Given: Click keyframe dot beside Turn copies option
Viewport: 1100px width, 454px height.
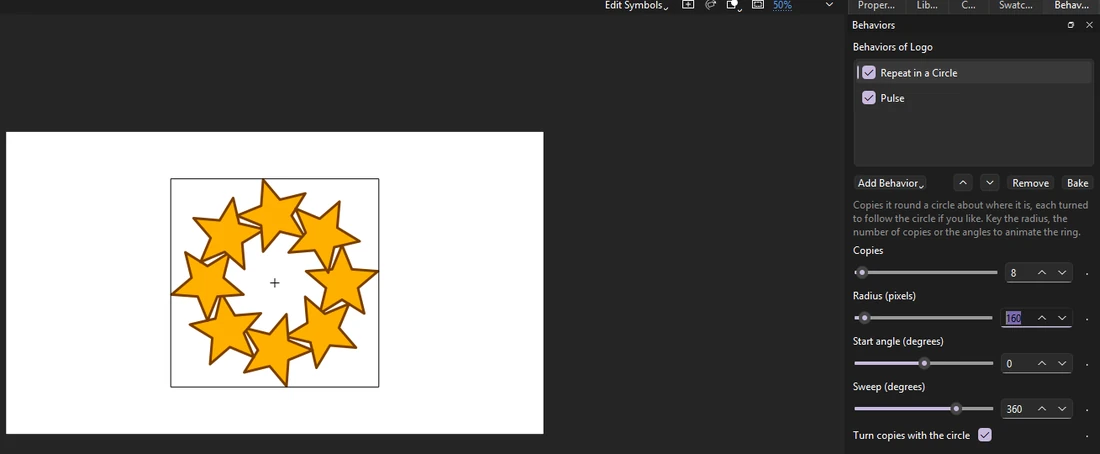Looking at the screenshot, I should (1087, 436).
